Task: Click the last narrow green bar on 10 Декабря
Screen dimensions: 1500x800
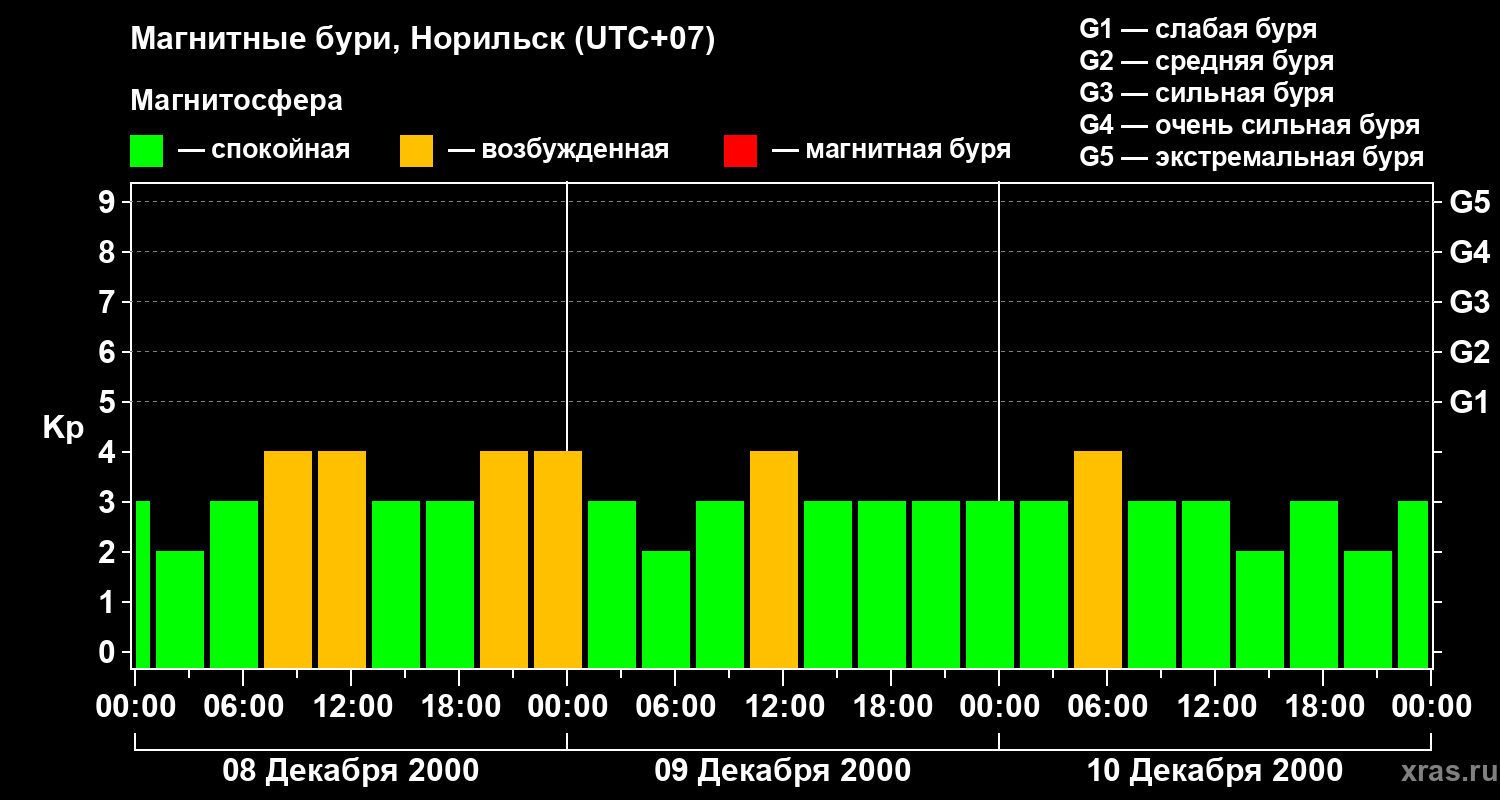Action: coord(1413,584)
